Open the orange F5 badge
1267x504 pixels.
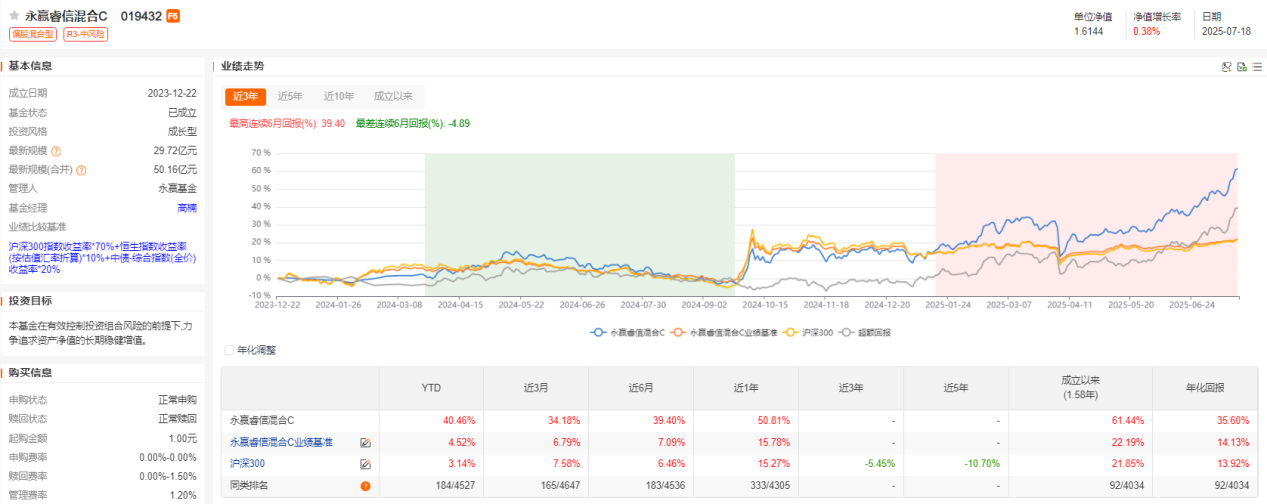pyautogui.click(x=173, y=16)
